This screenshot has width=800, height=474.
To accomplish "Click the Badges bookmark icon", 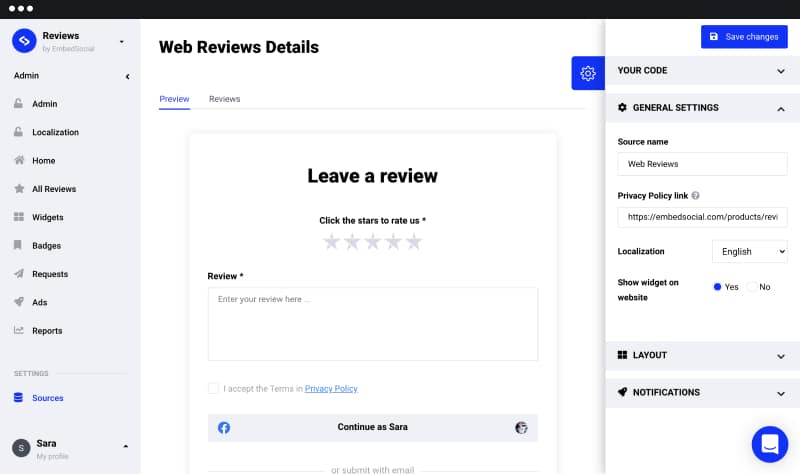I will [x=18, y=245].
